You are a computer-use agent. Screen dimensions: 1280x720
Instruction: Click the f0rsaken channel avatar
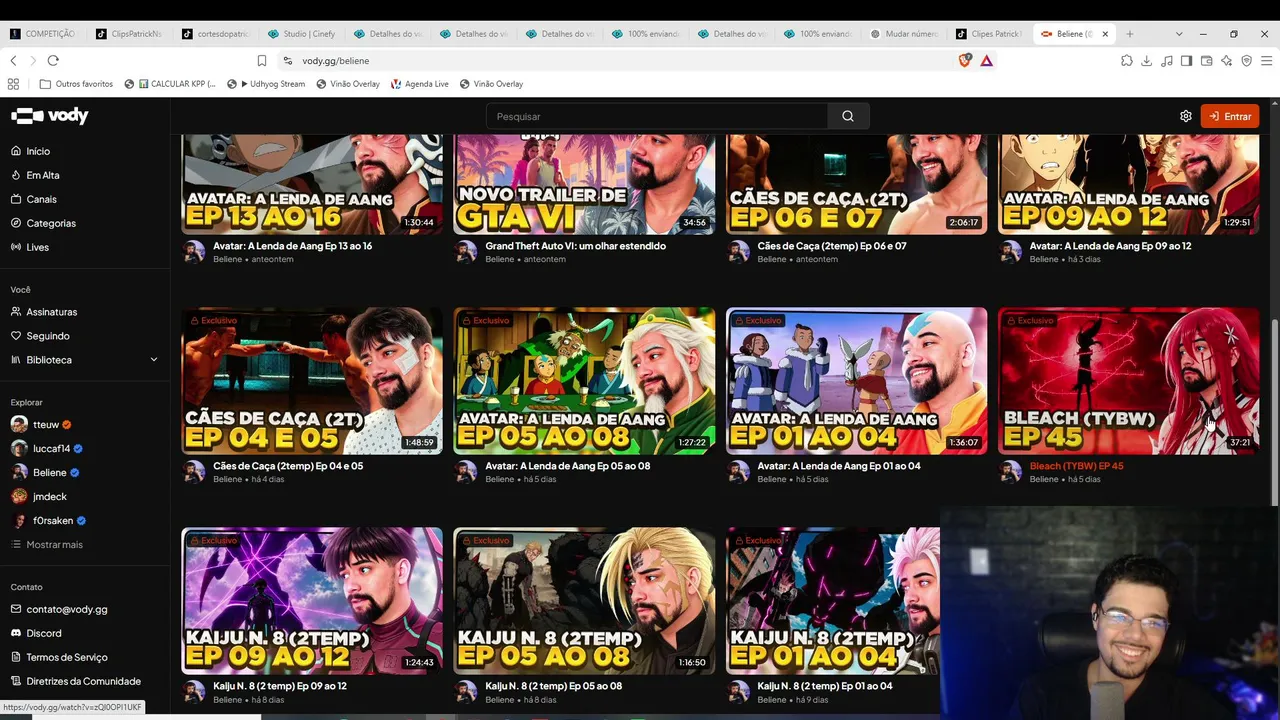pos(19,521)
